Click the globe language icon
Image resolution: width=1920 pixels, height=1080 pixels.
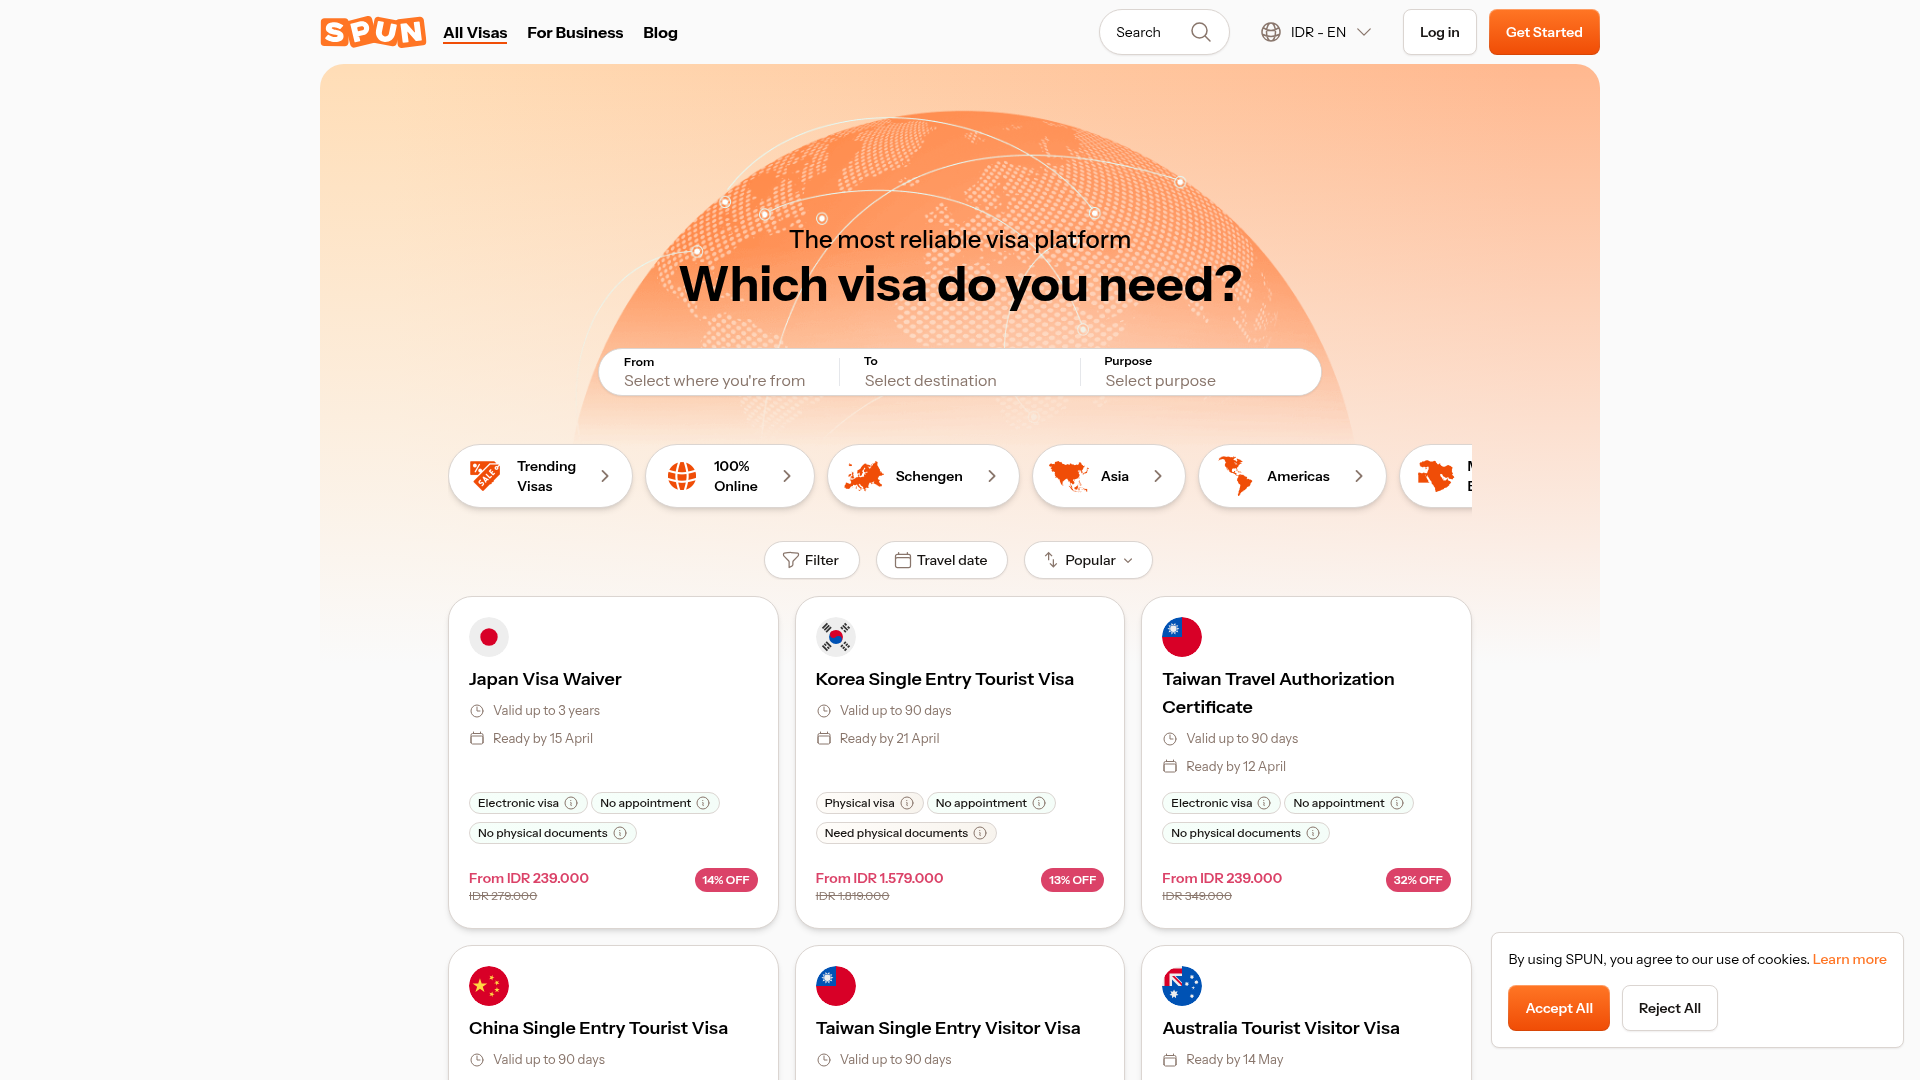click(x=1271, y=32)
